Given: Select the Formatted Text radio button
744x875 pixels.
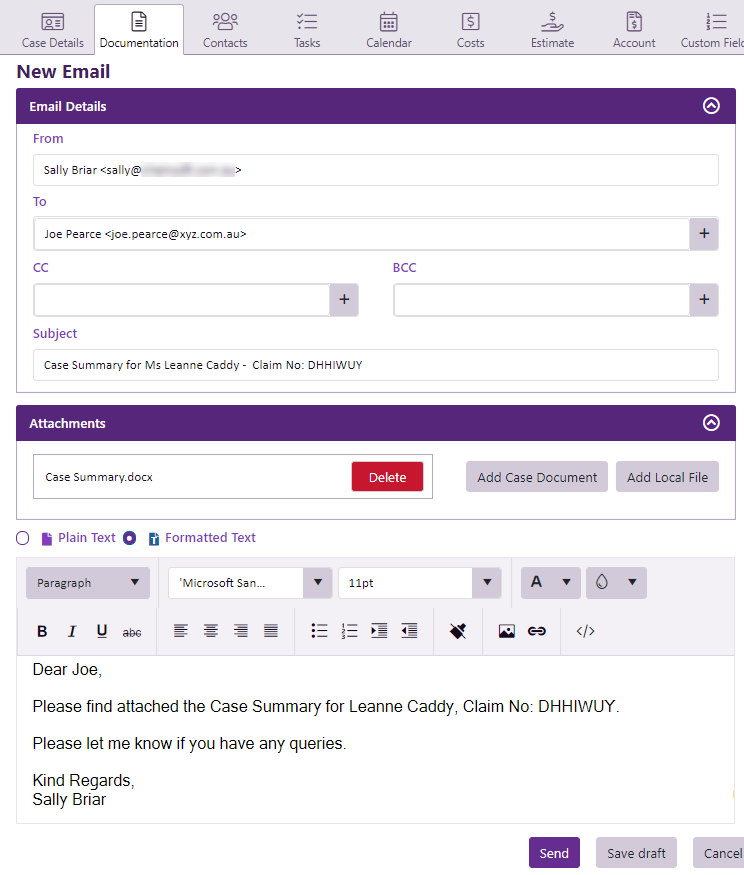Looking at the screenshot, I should click(x=129, y=538).
